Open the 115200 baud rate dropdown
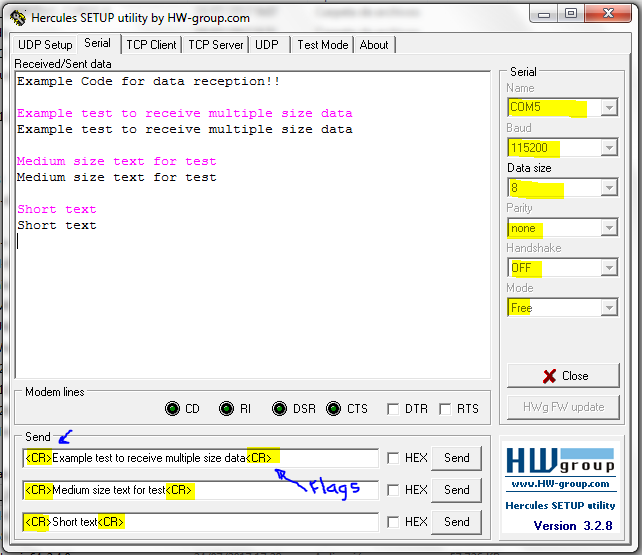 coord(609,148)
